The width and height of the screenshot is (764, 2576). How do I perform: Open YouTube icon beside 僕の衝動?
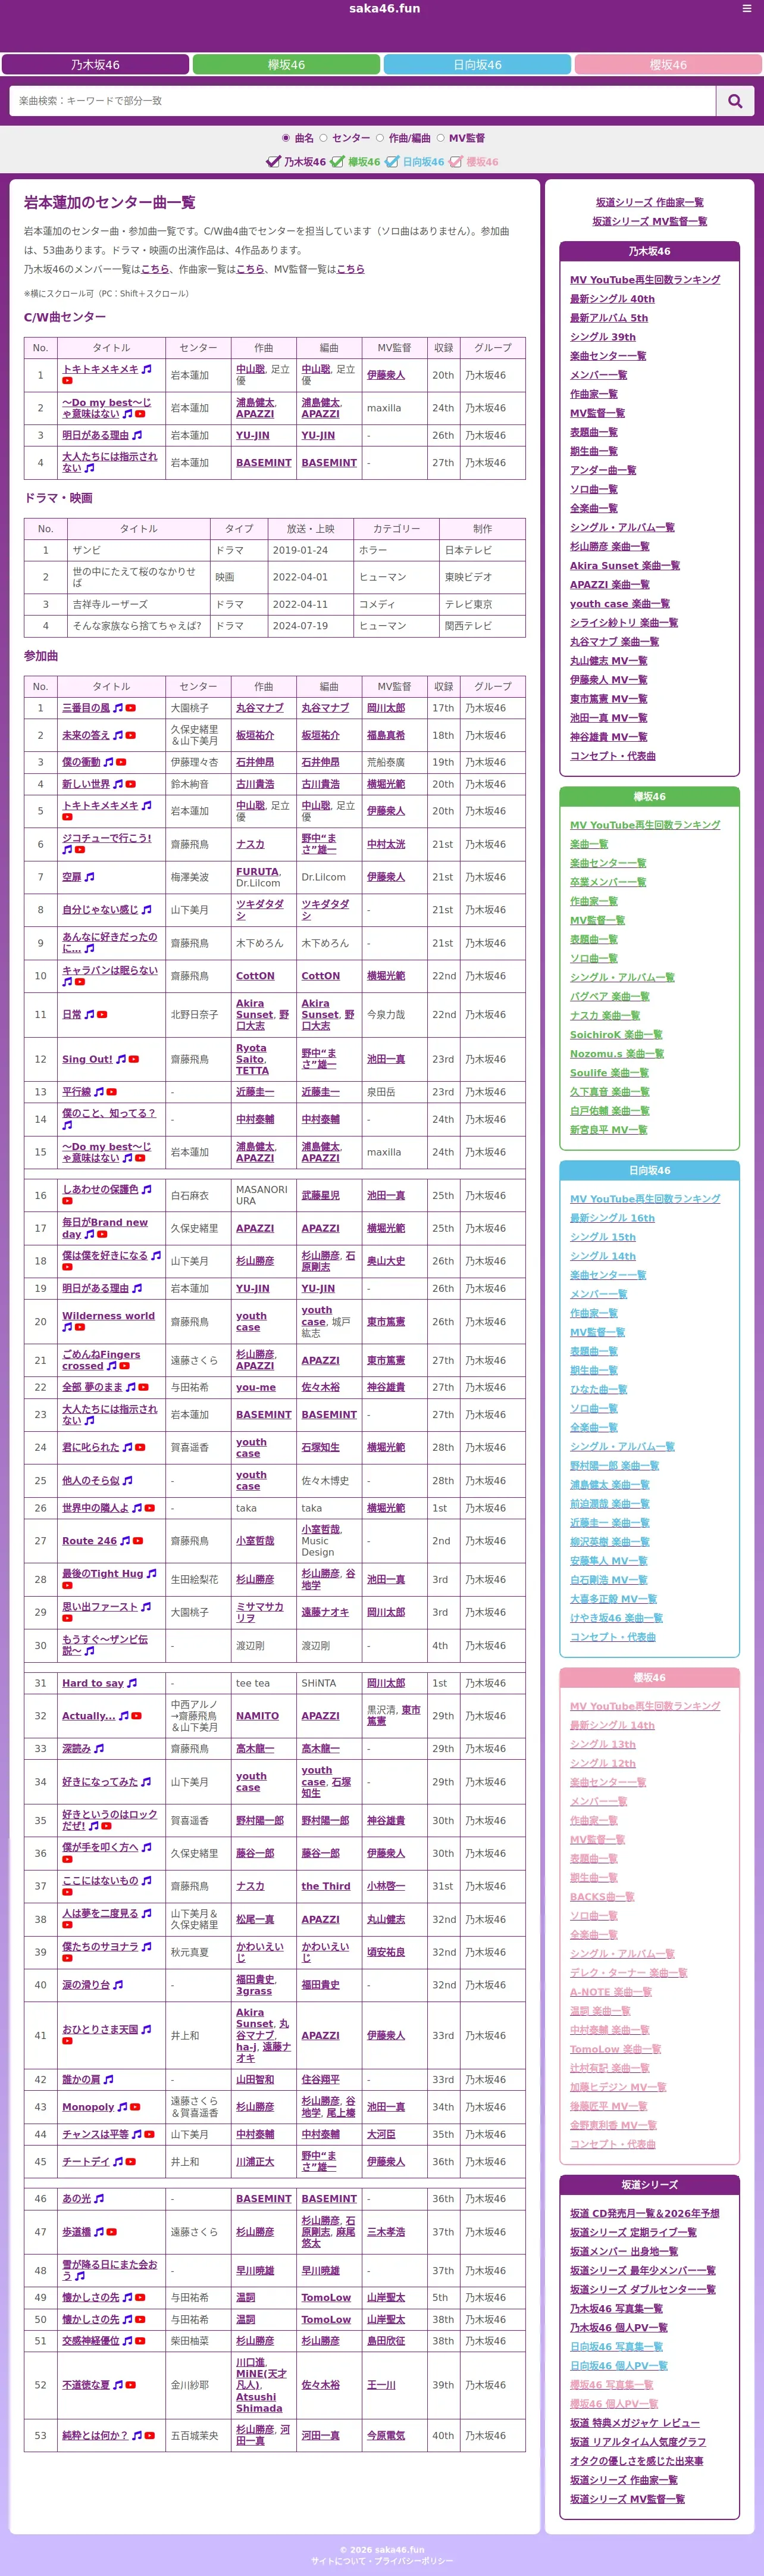(122, 762)
